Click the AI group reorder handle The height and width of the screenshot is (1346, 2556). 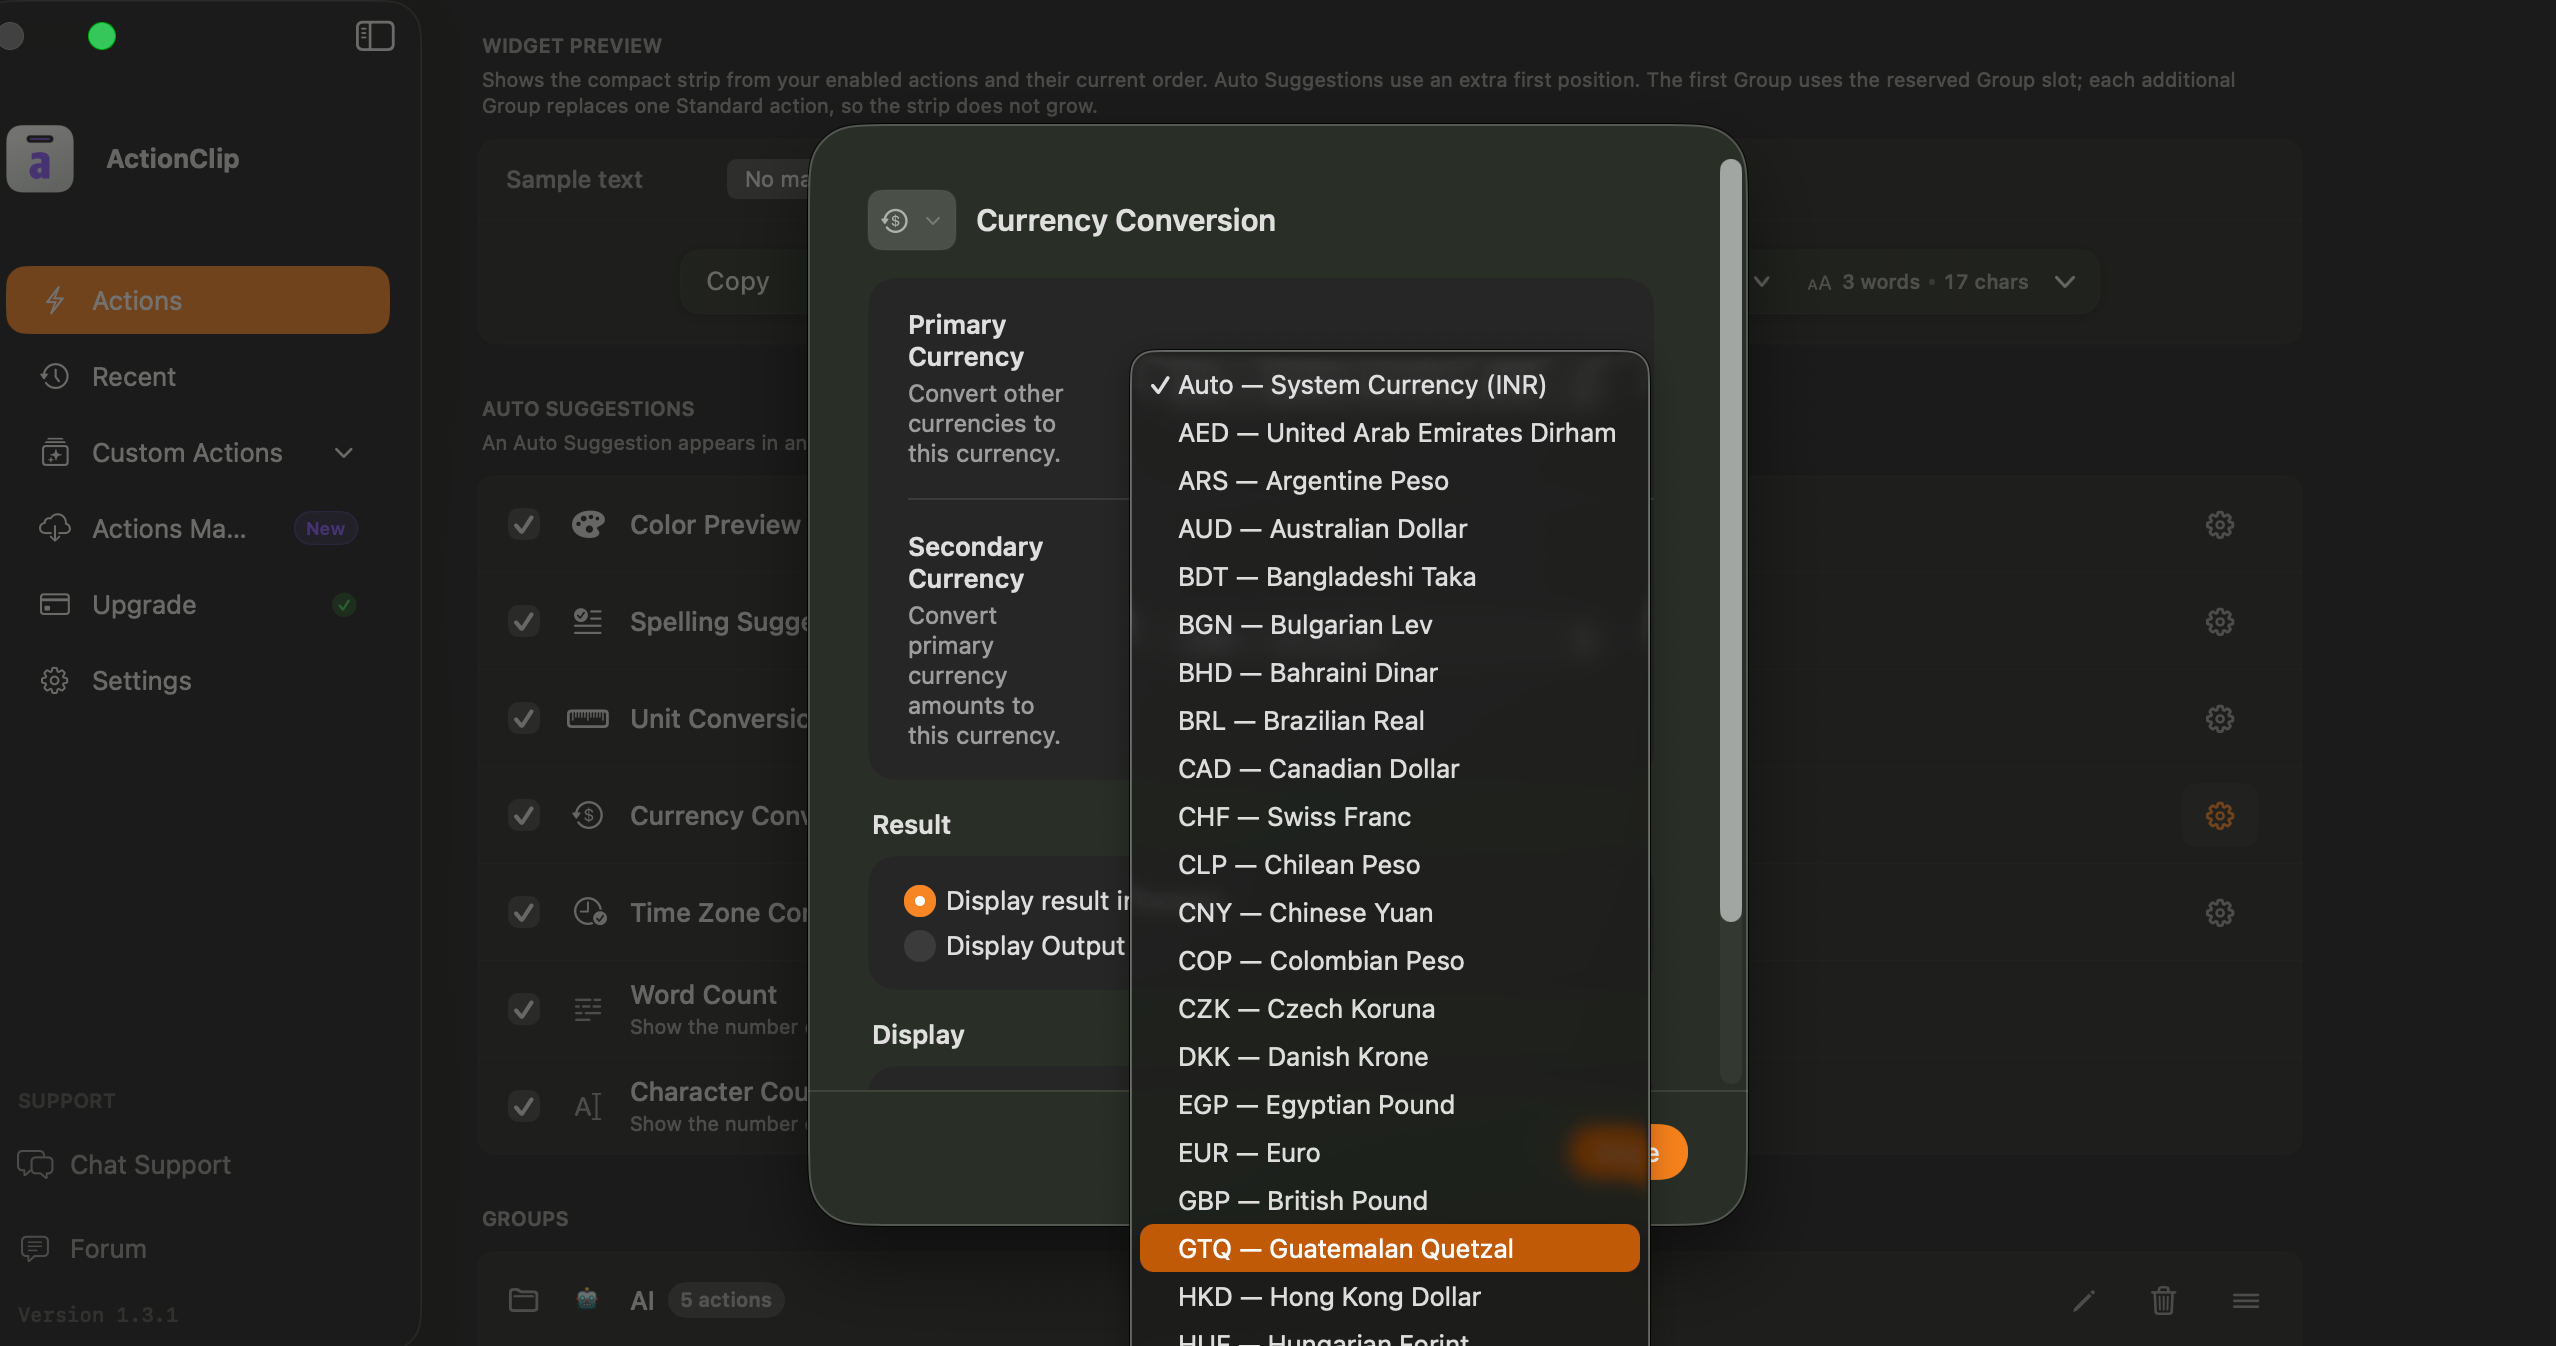(x=2246, y=1300)
